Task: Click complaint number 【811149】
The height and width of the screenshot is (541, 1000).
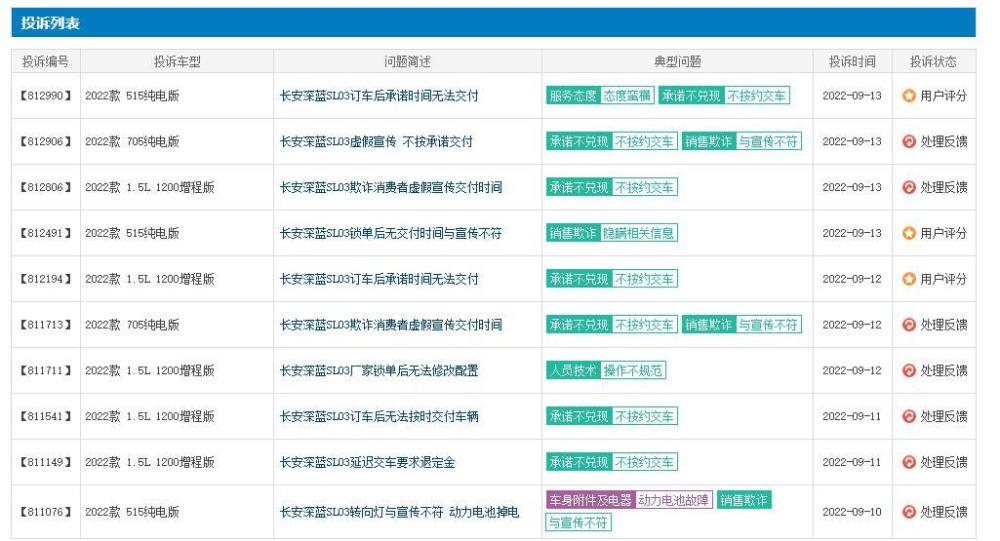Action: coord(45,463)
